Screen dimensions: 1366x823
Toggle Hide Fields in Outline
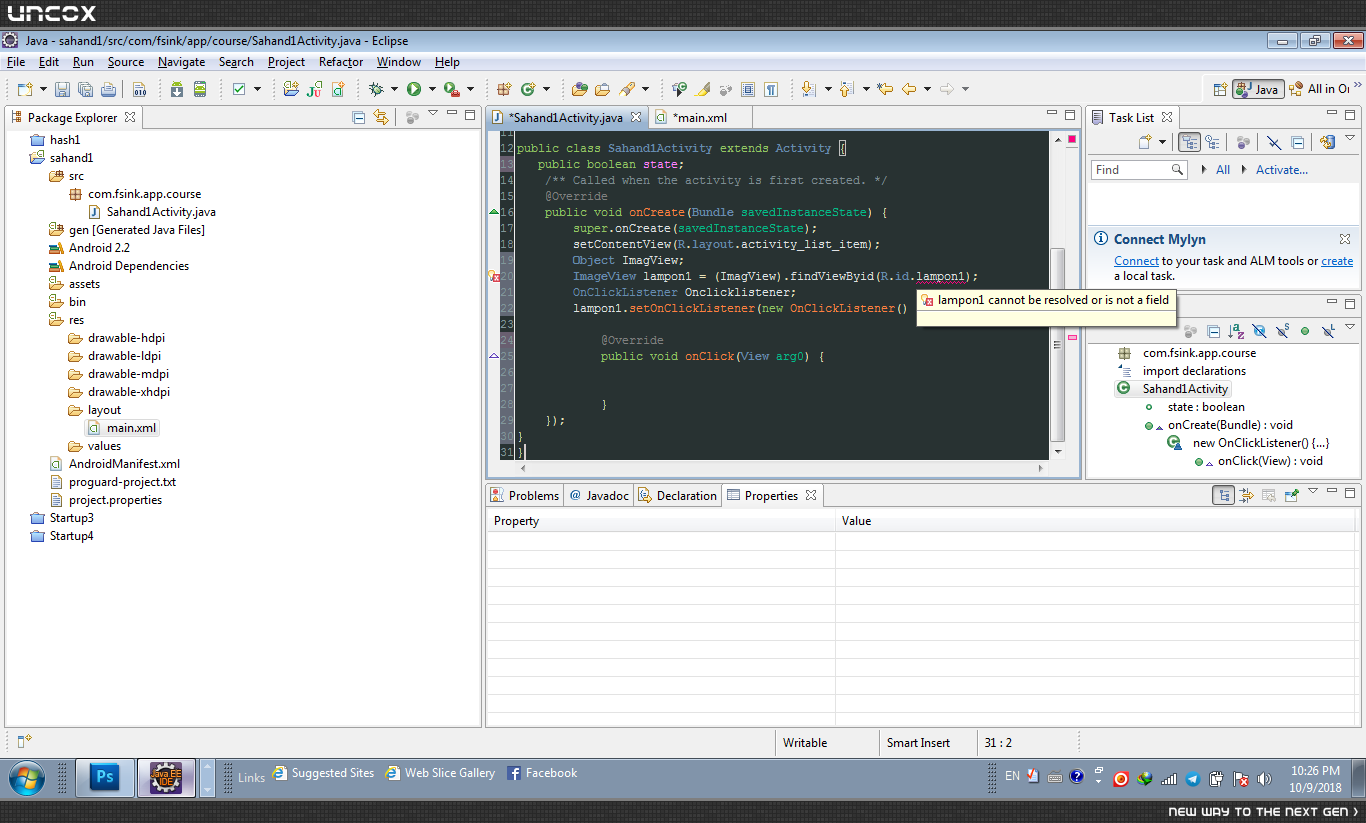(1259, 331)
